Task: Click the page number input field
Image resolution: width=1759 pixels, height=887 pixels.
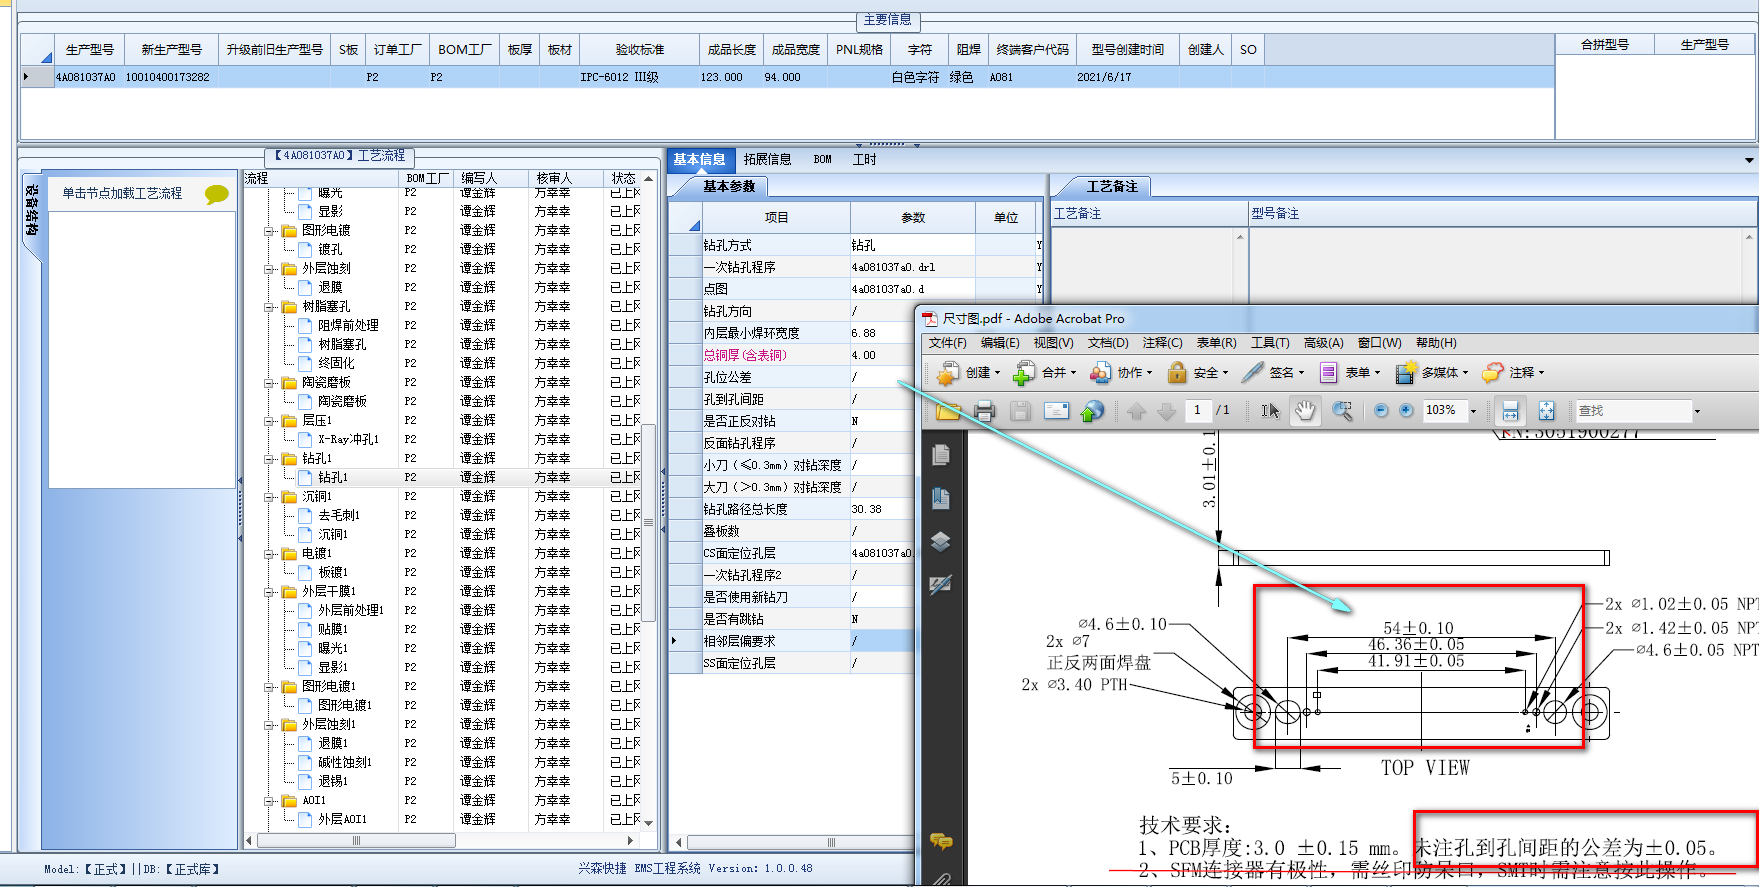Action: tap(1197, 411)
